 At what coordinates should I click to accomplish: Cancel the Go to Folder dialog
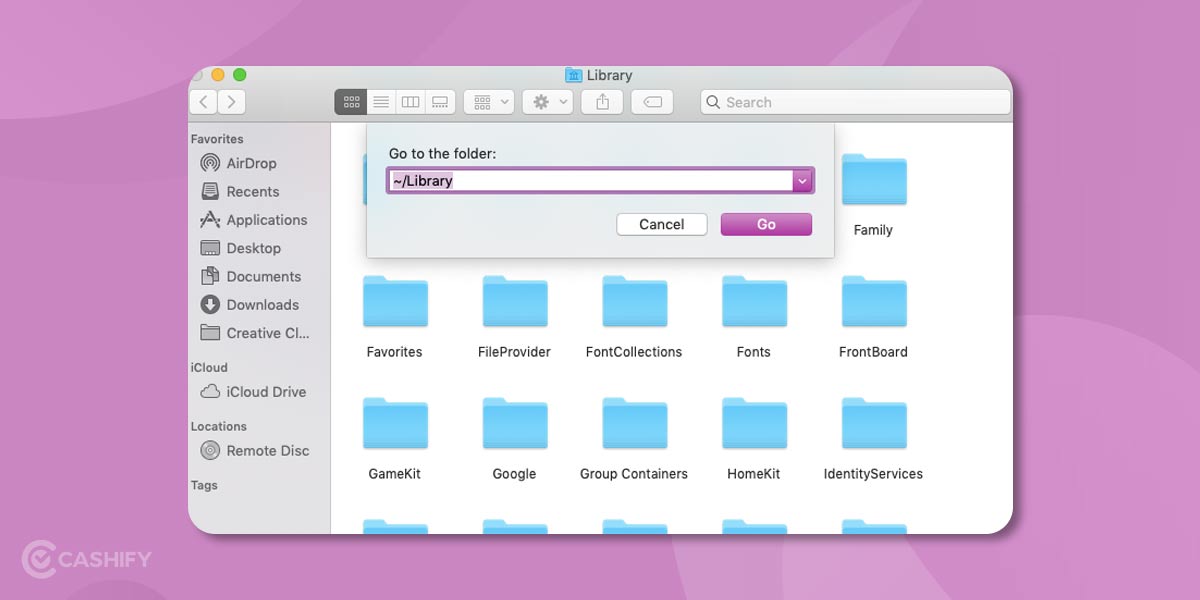pos(661,224)
